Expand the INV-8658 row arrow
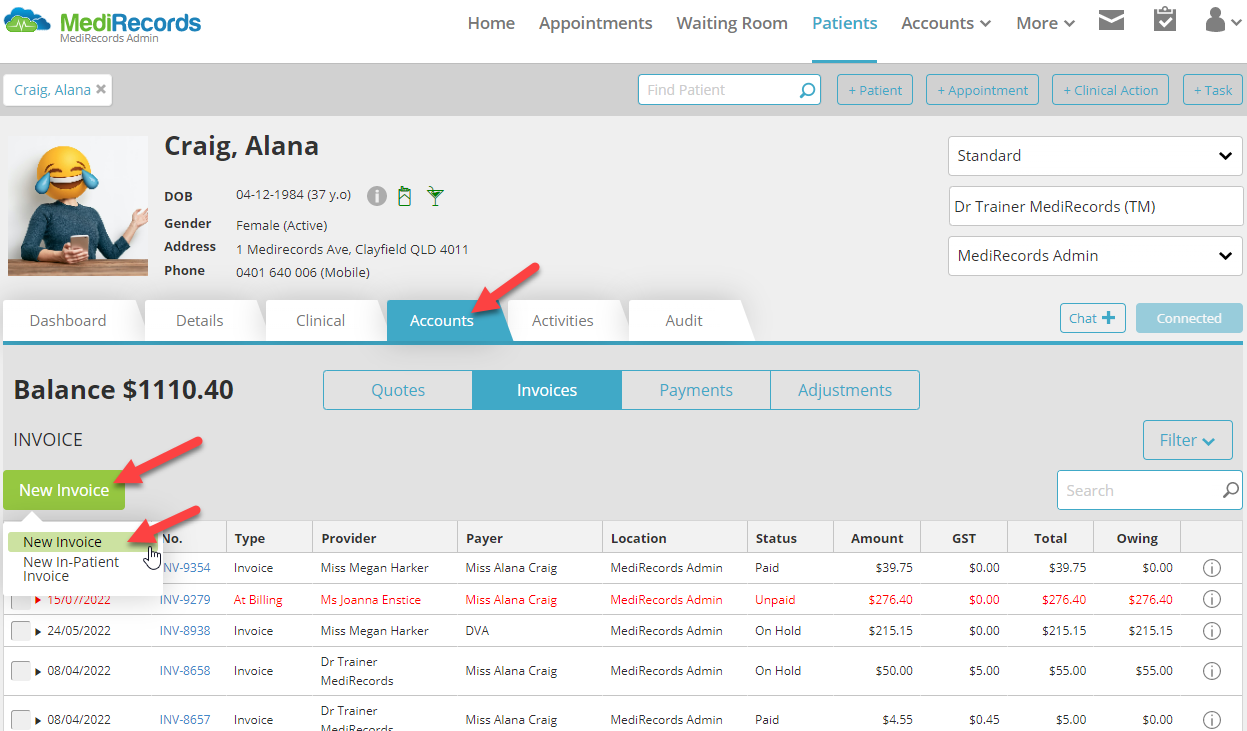The width and height of the screenshot is (1247, 731). [x=38, y=671]
